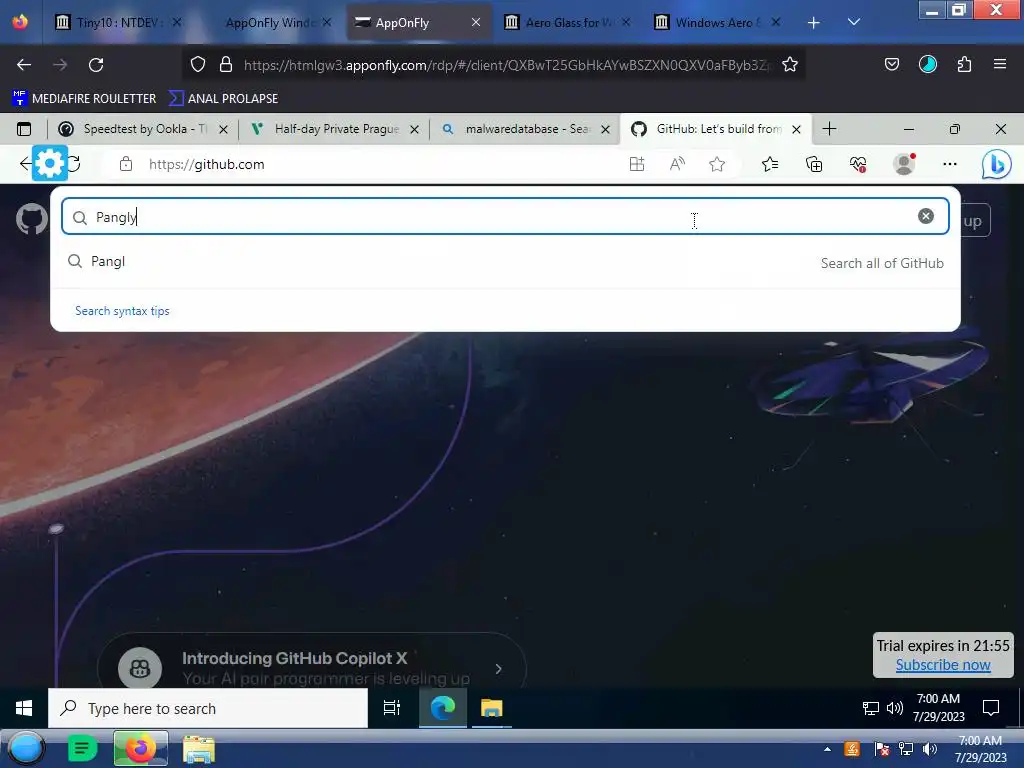Add a new tab in Edge
This screenshot has width=1024, height=768.
click(829, 129)
